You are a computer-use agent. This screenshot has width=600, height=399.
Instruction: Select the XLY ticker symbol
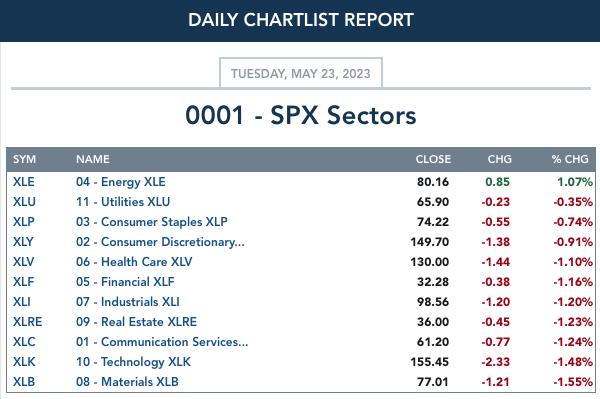tap(23, 242)
